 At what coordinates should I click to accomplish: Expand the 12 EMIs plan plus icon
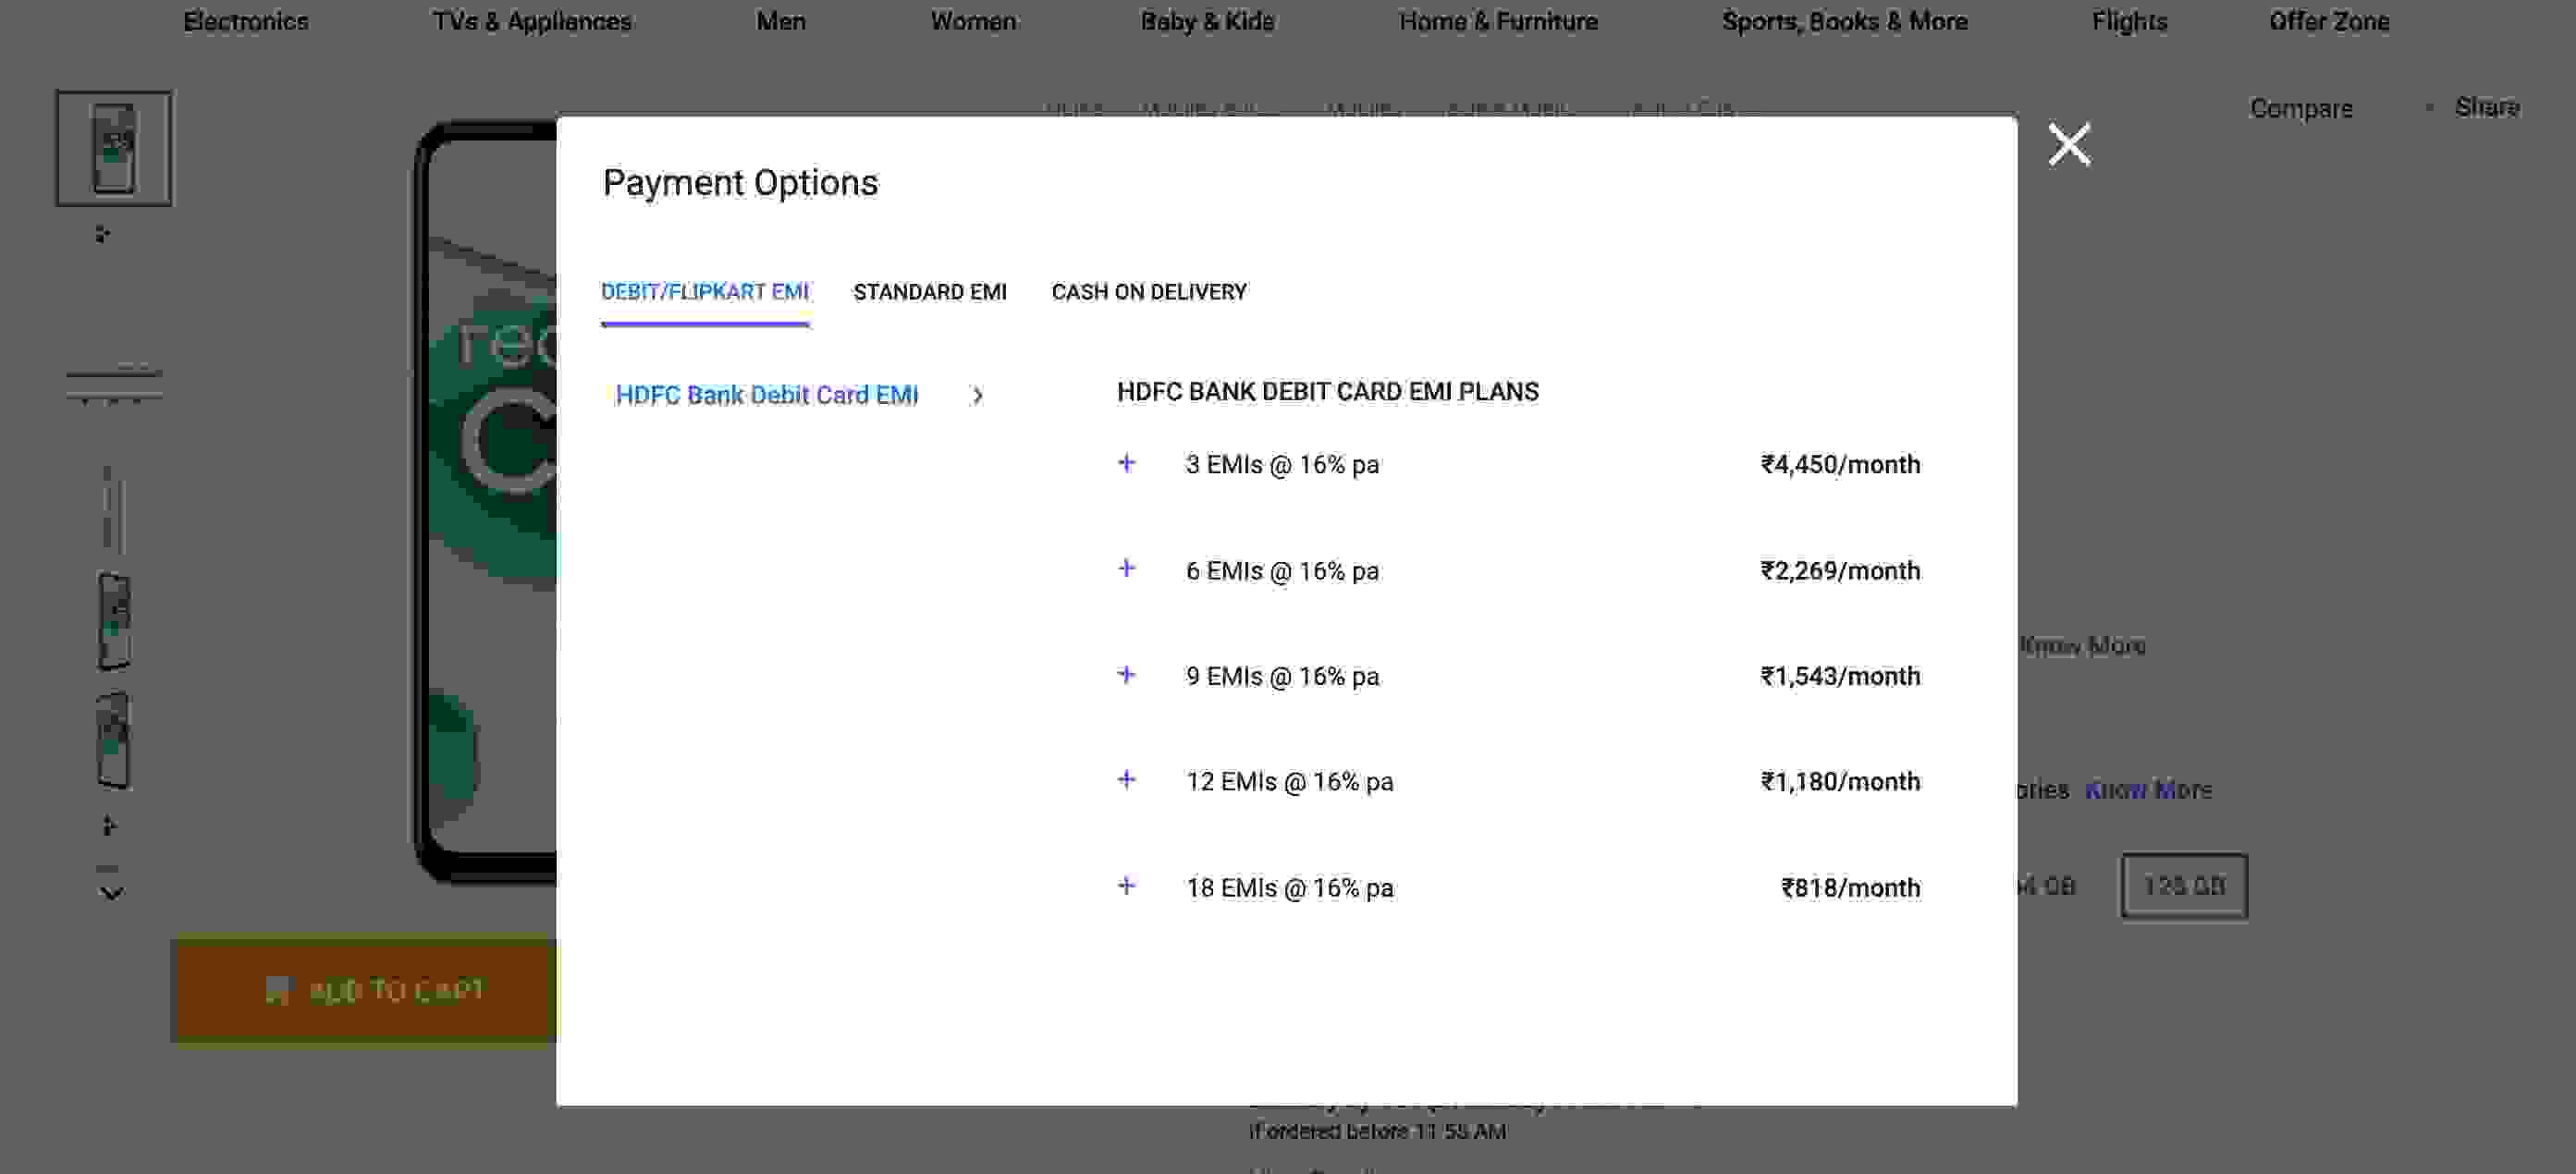point(1126,780)
